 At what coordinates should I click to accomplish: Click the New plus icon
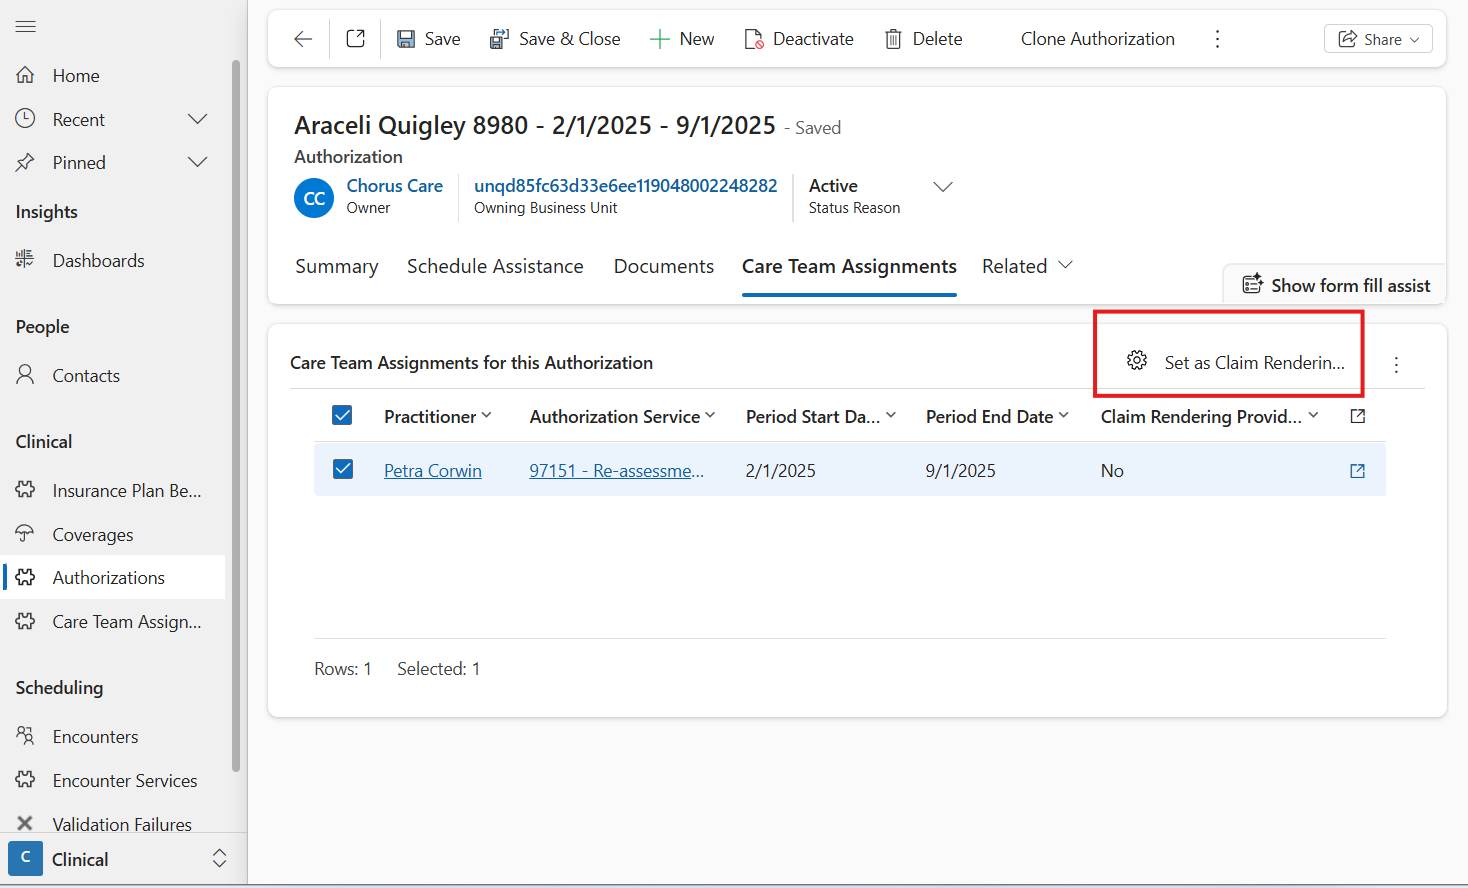pyautogui.click(x=659, y=39)
